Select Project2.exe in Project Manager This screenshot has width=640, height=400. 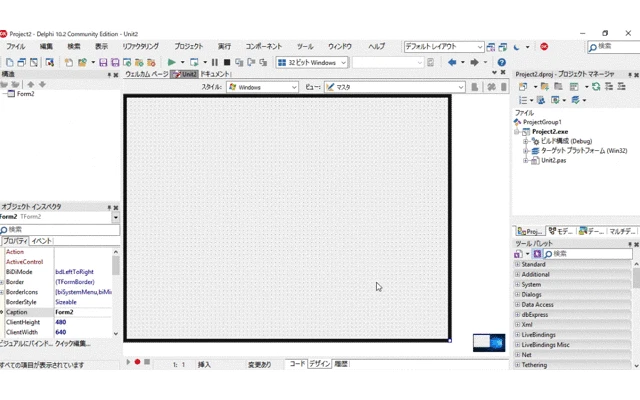coord(550,132)
